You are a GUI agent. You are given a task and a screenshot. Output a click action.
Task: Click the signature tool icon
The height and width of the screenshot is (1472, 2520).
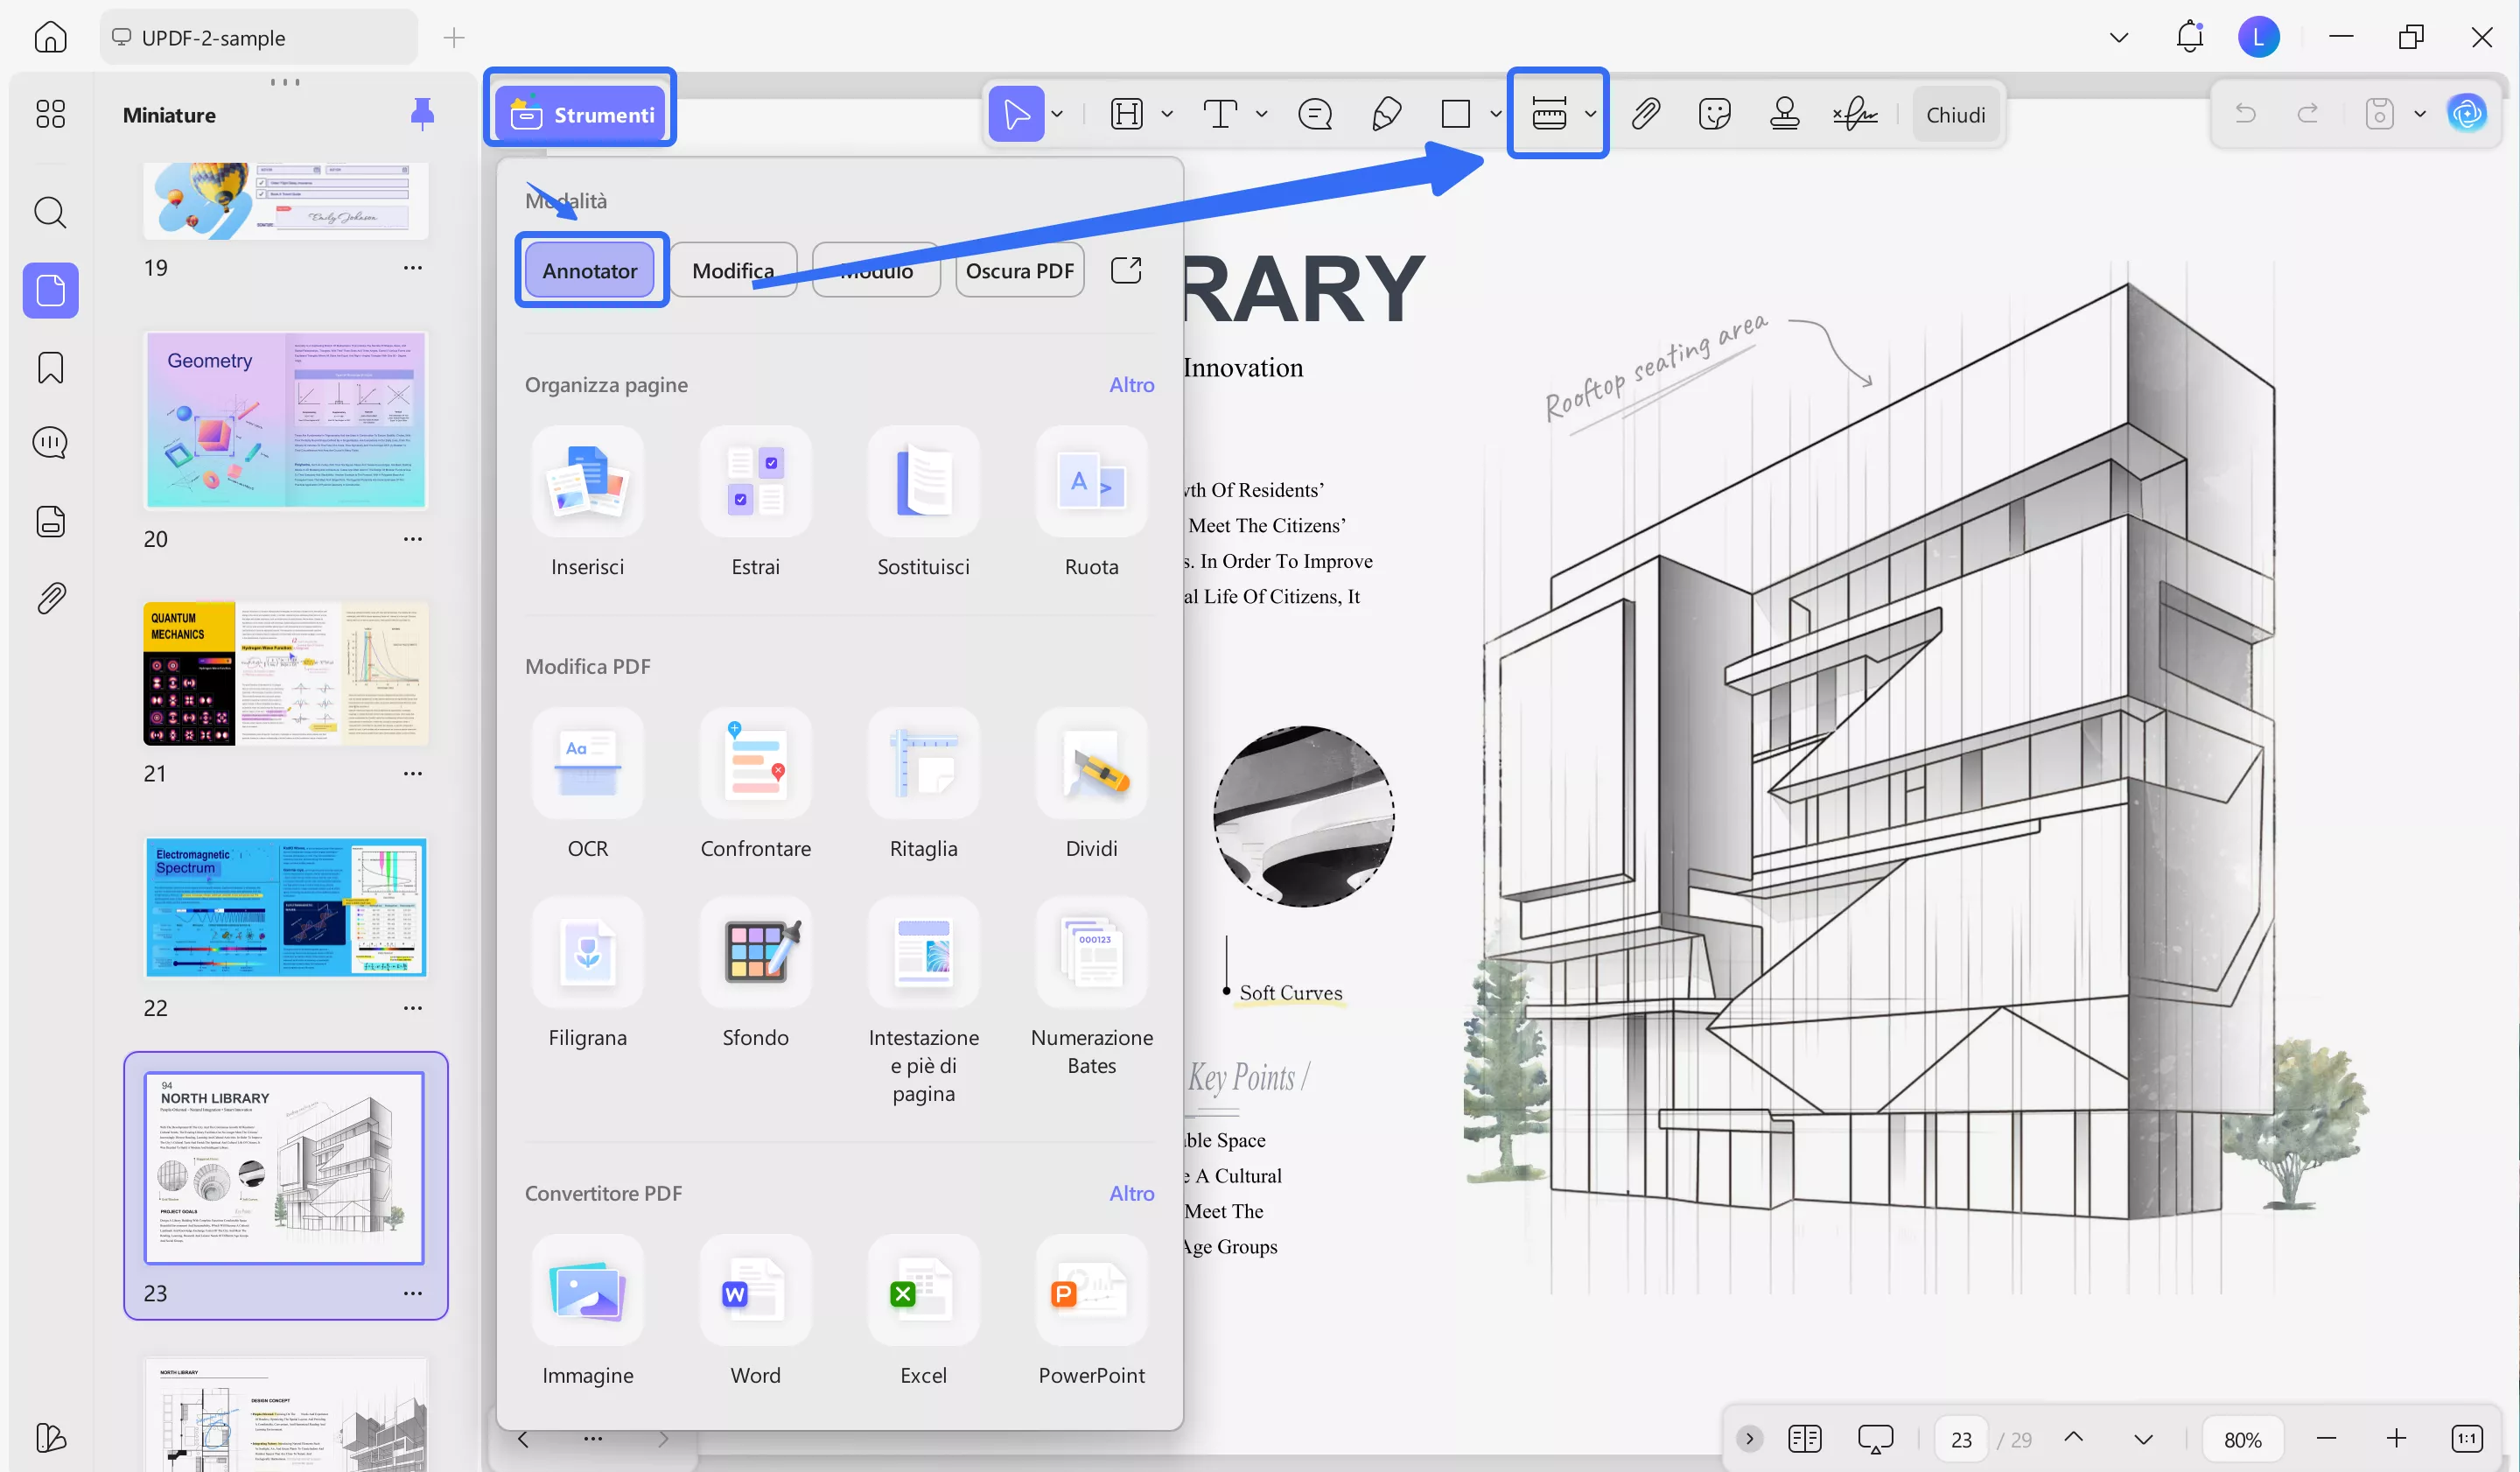tap(1855, 114)
